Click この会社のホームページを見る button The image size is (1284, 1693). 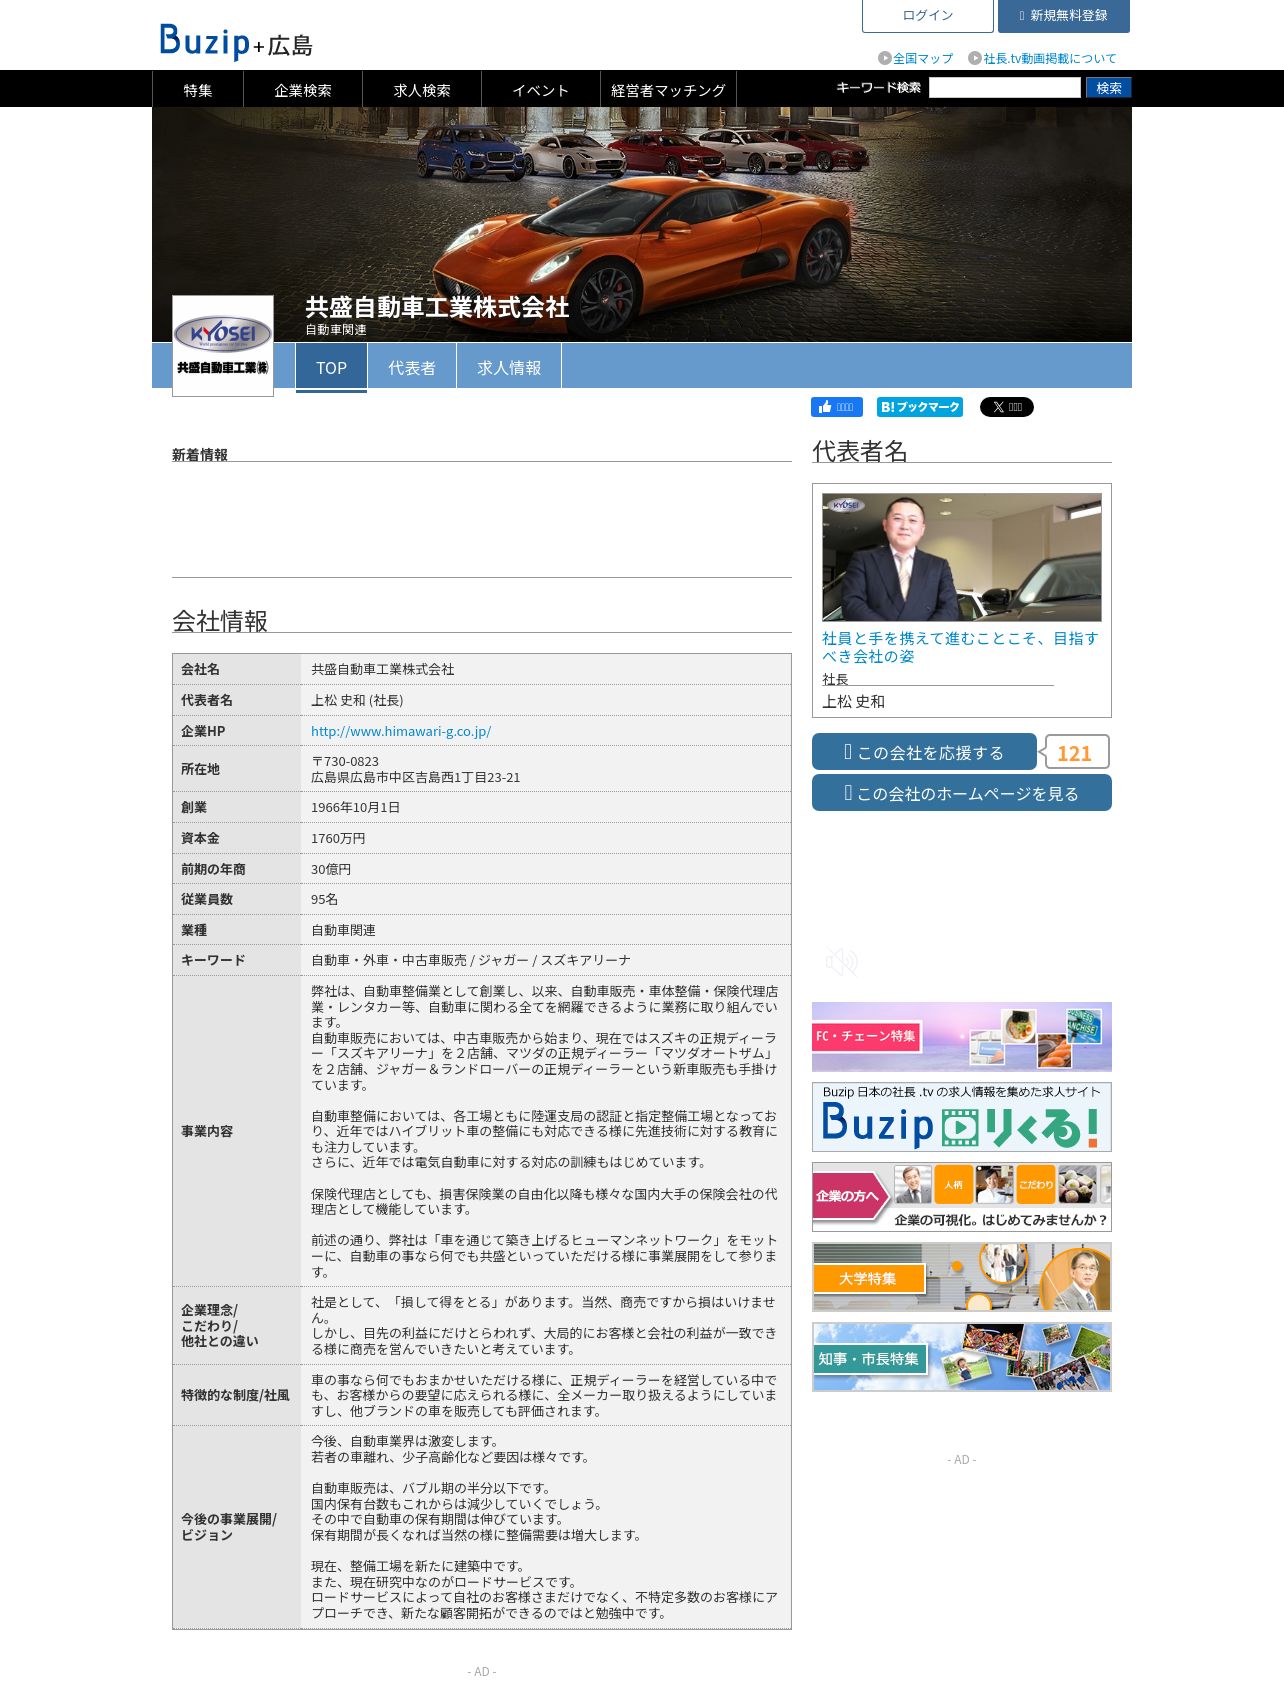click(x=962, y=793)
